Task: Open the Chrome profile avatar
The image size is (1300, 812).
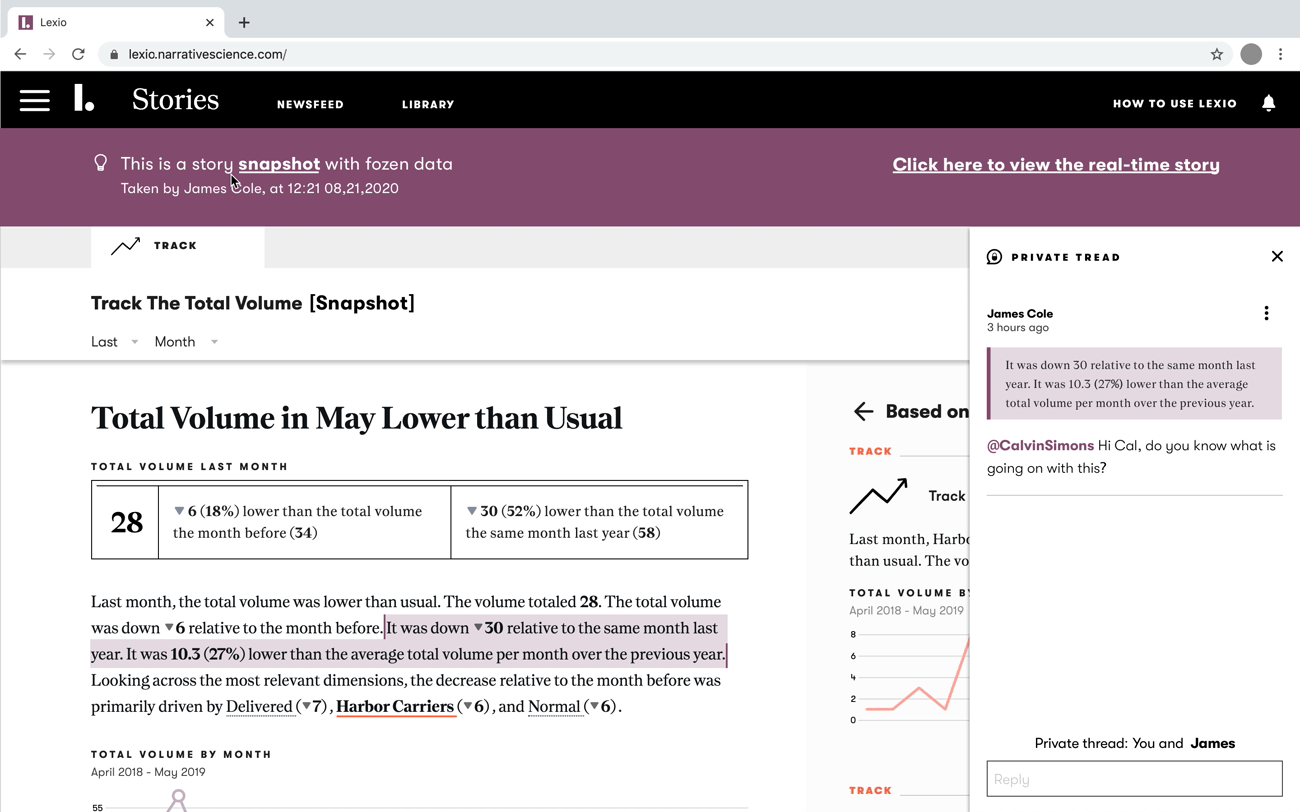Action: click(x=1251, y=54)
